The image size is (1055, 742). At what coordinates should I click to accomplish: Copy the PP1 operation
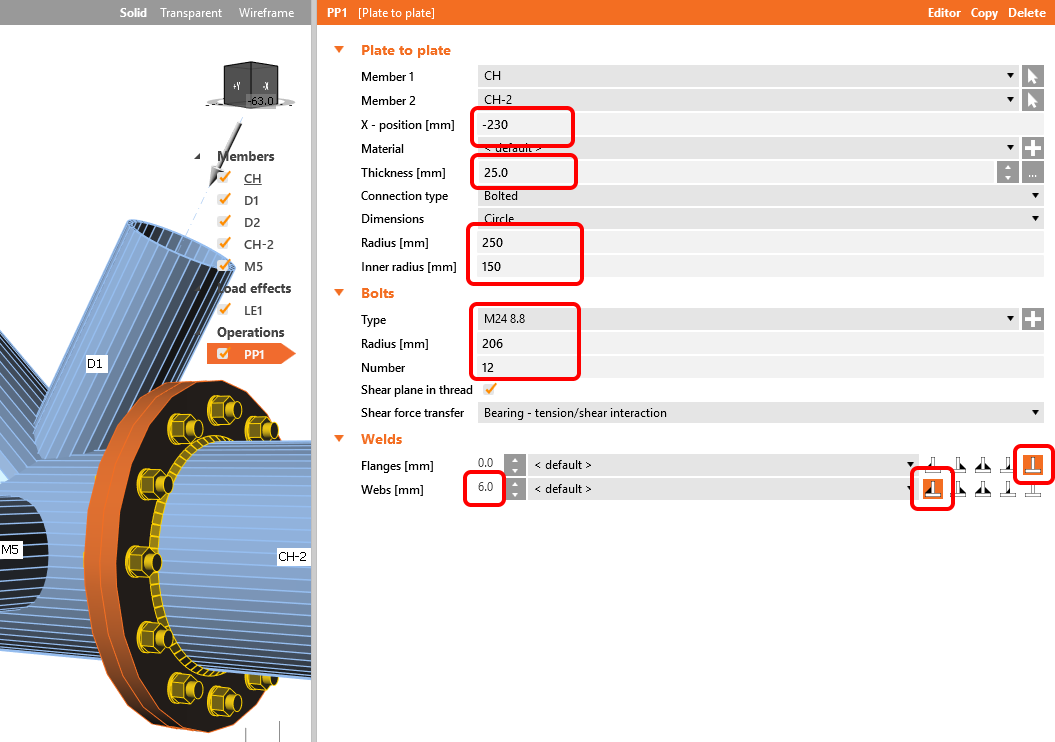[x=983, y=13]
